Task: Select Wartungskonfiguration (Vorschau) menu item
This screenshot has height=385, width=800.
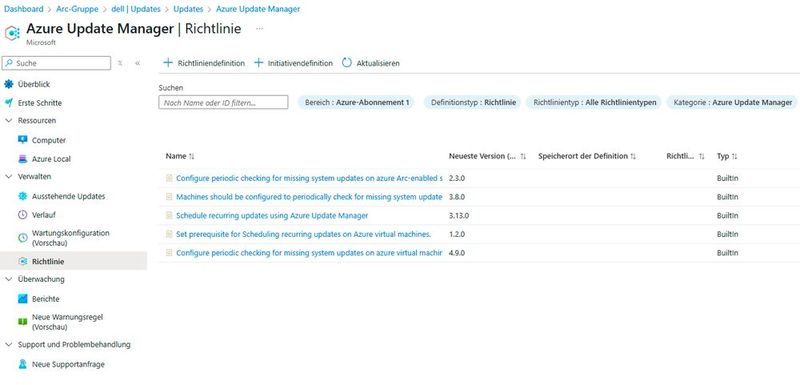Action: [x=71, y=238]
